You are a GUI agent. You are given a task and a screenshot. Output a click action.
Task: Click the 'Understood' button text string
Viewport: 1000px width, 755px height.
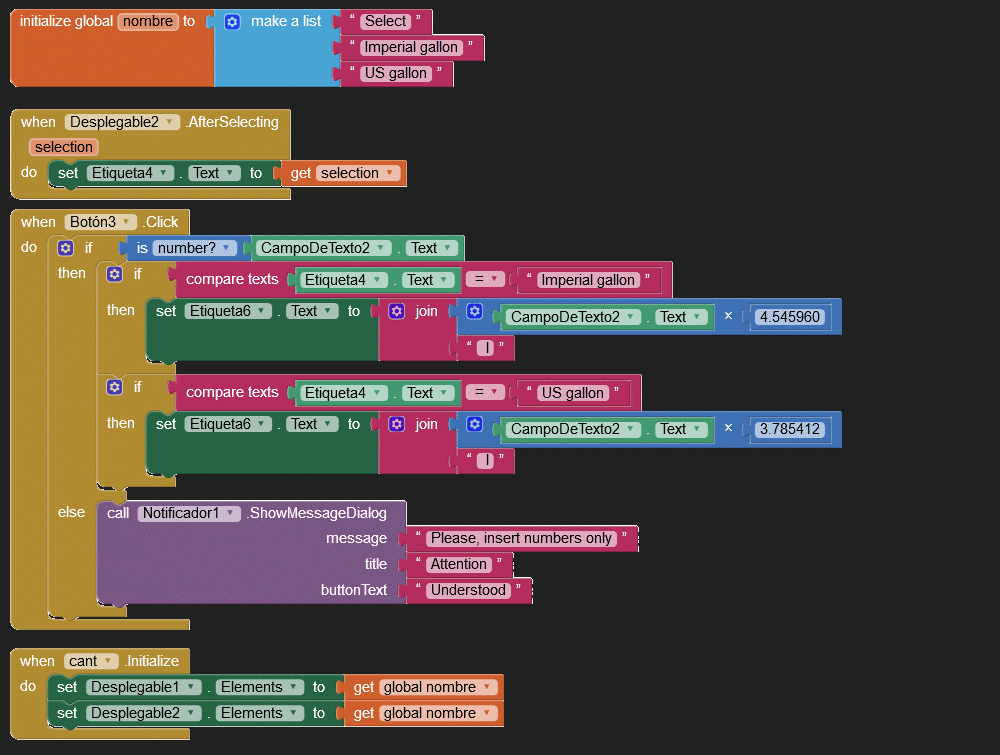[468, 590]
